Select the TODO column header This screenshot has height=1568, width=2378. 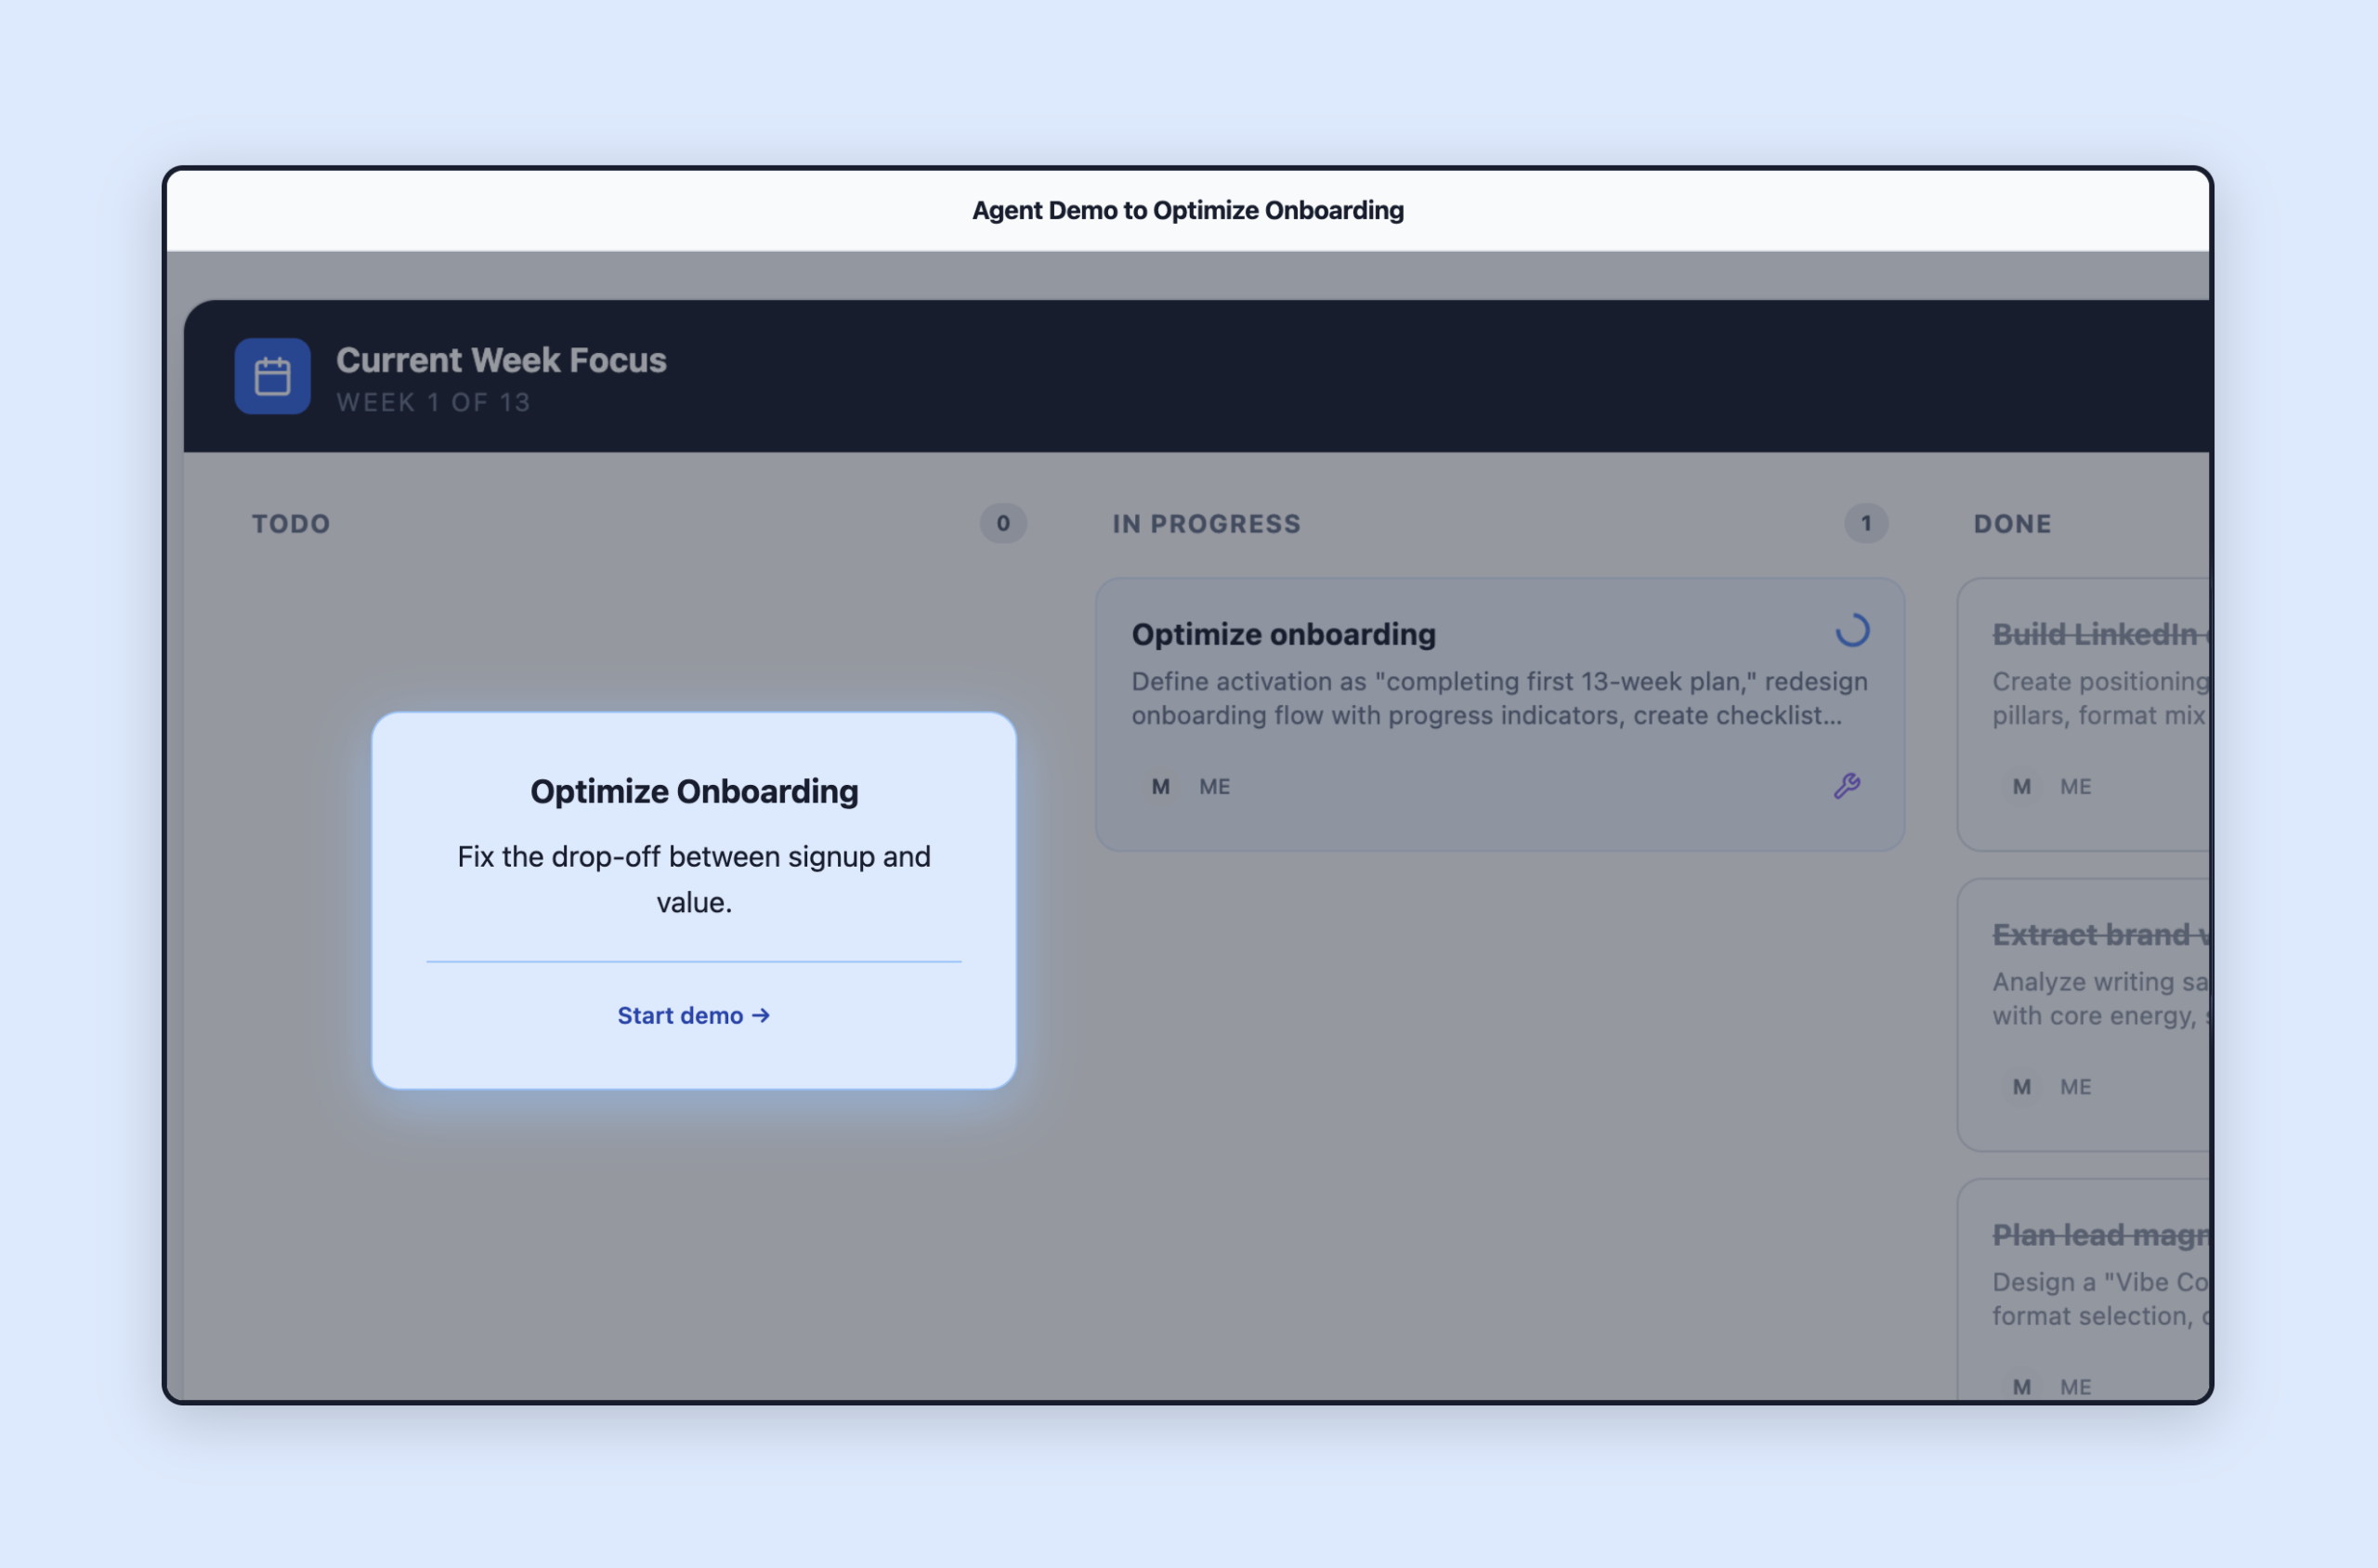pos(290,523)
